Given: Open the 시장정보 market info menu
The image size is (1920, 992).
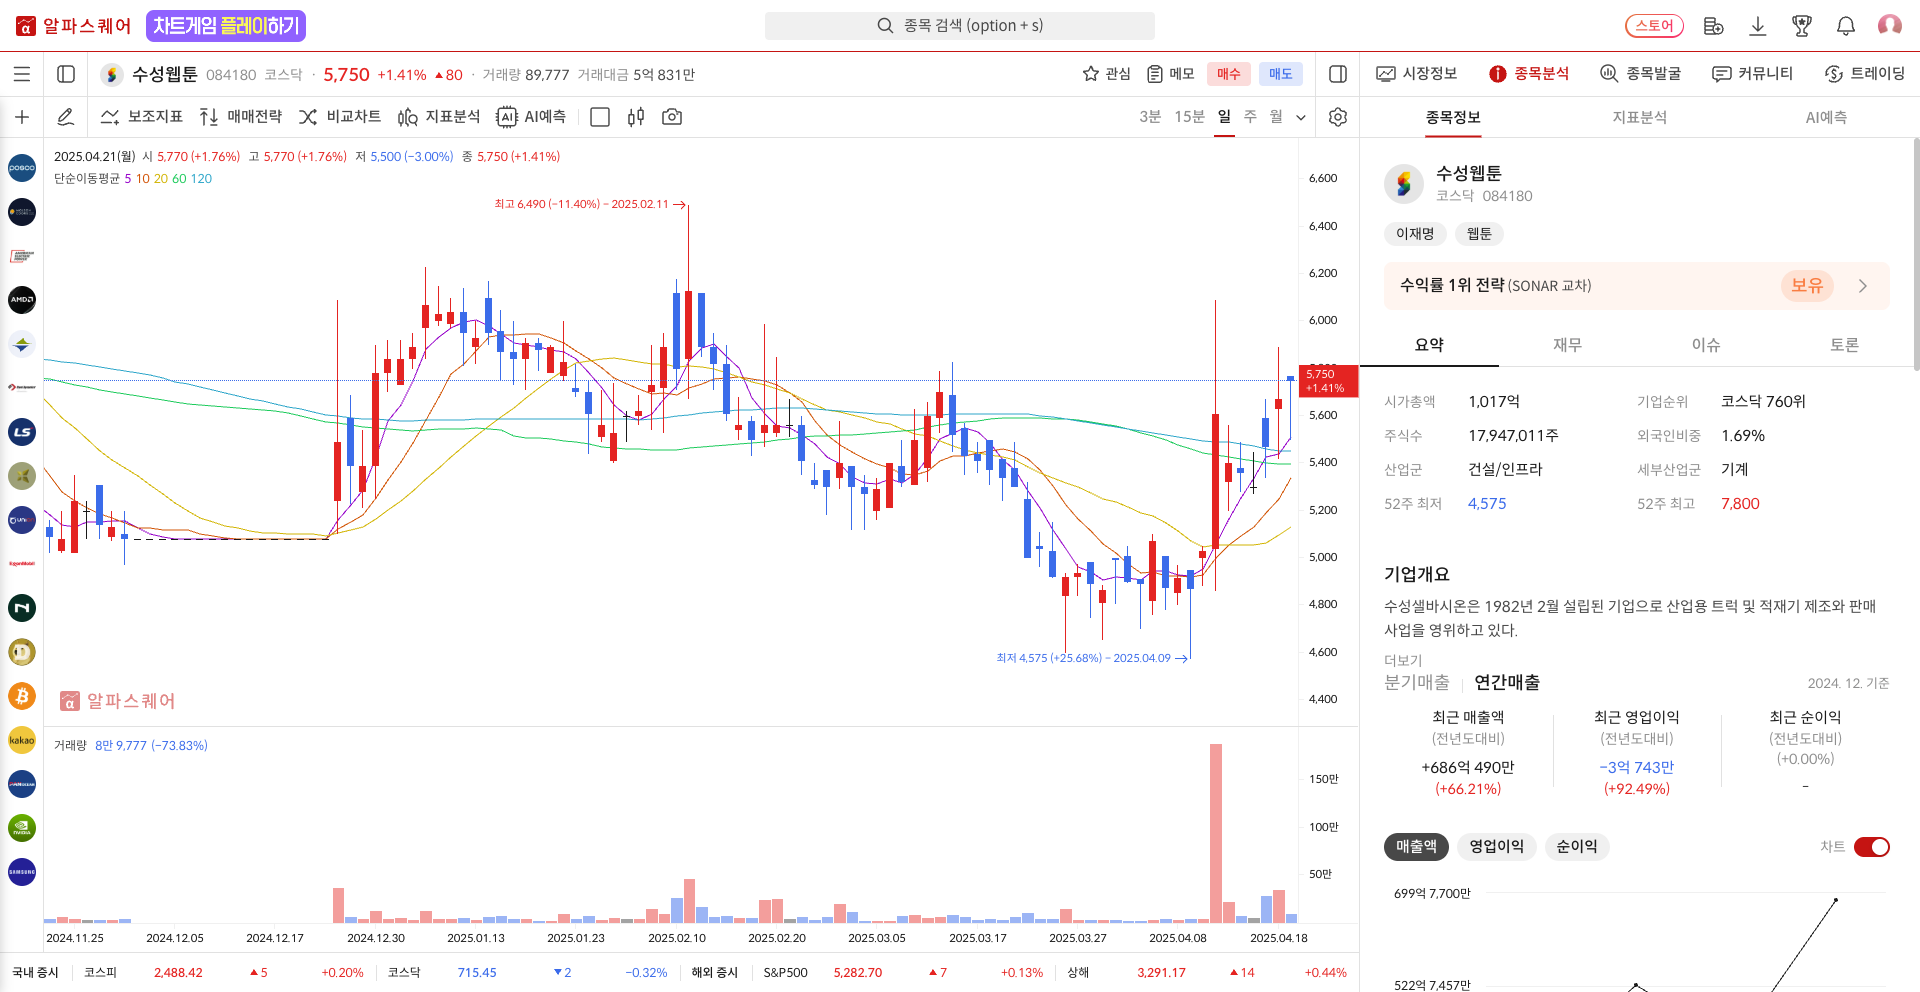Looking at the screenshot, I should 1417,74.
